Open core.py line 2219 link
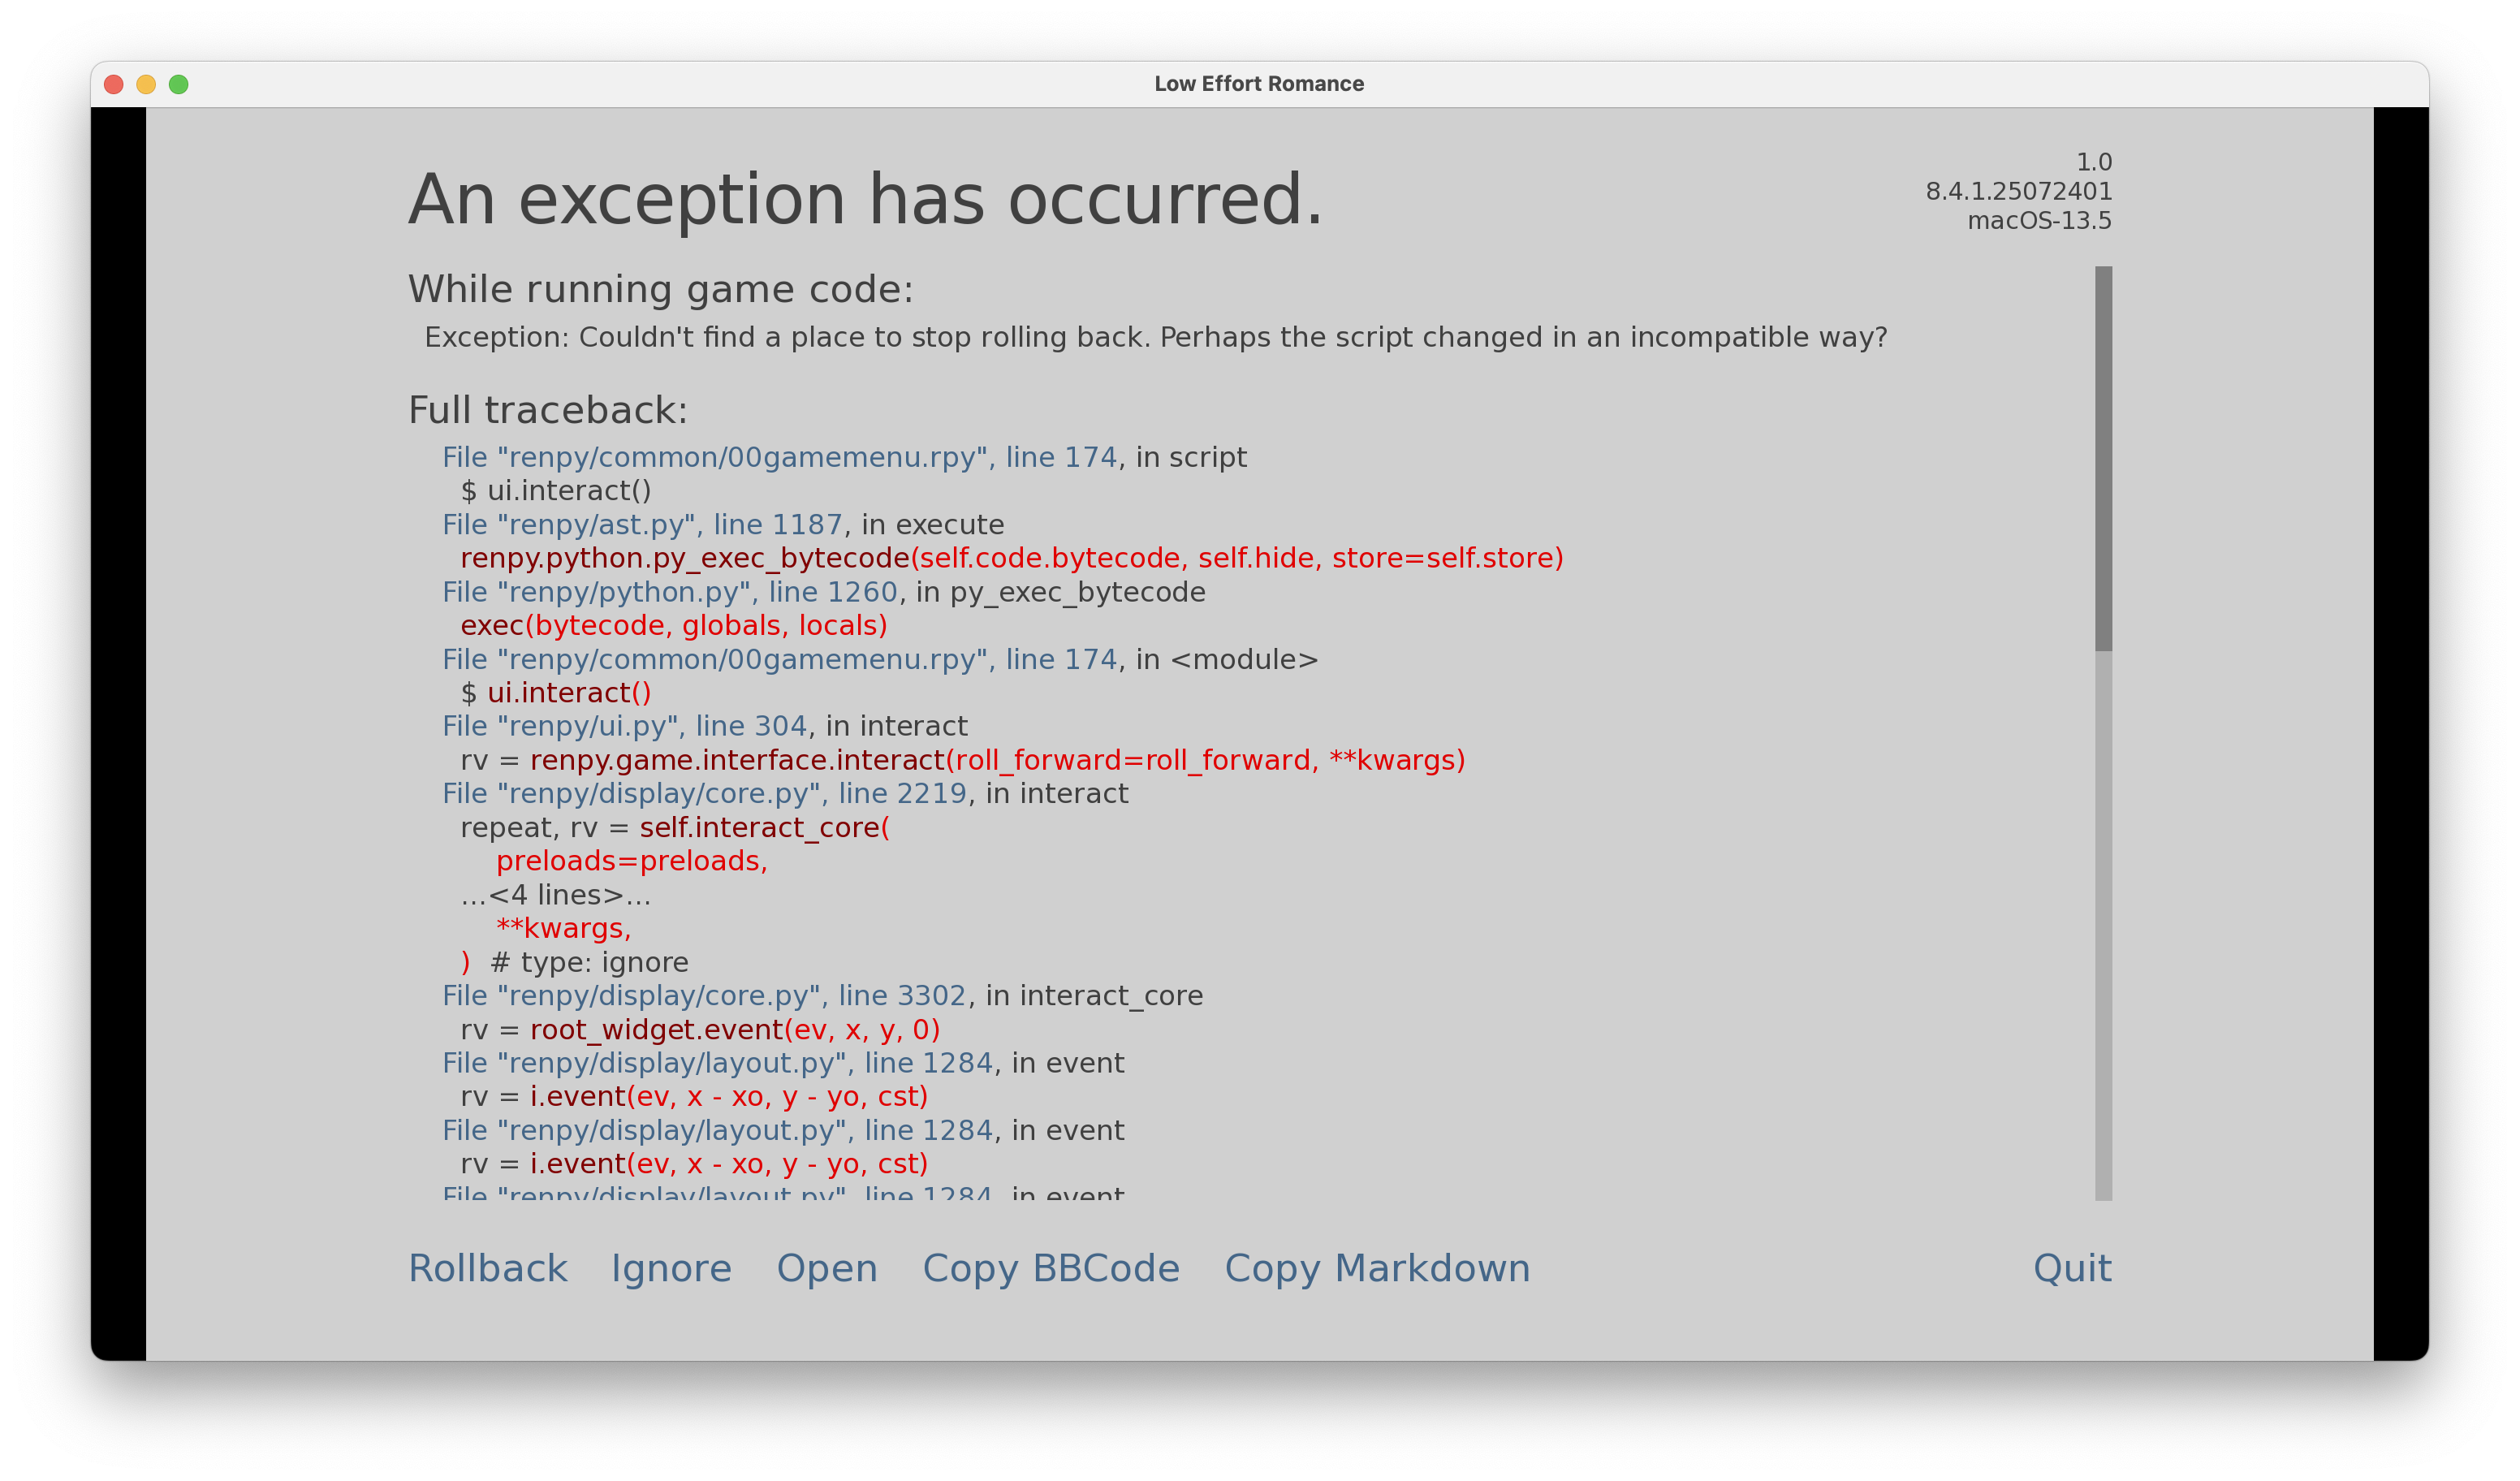Screen dimensions: 2520x1481 (x=704, y=794)
